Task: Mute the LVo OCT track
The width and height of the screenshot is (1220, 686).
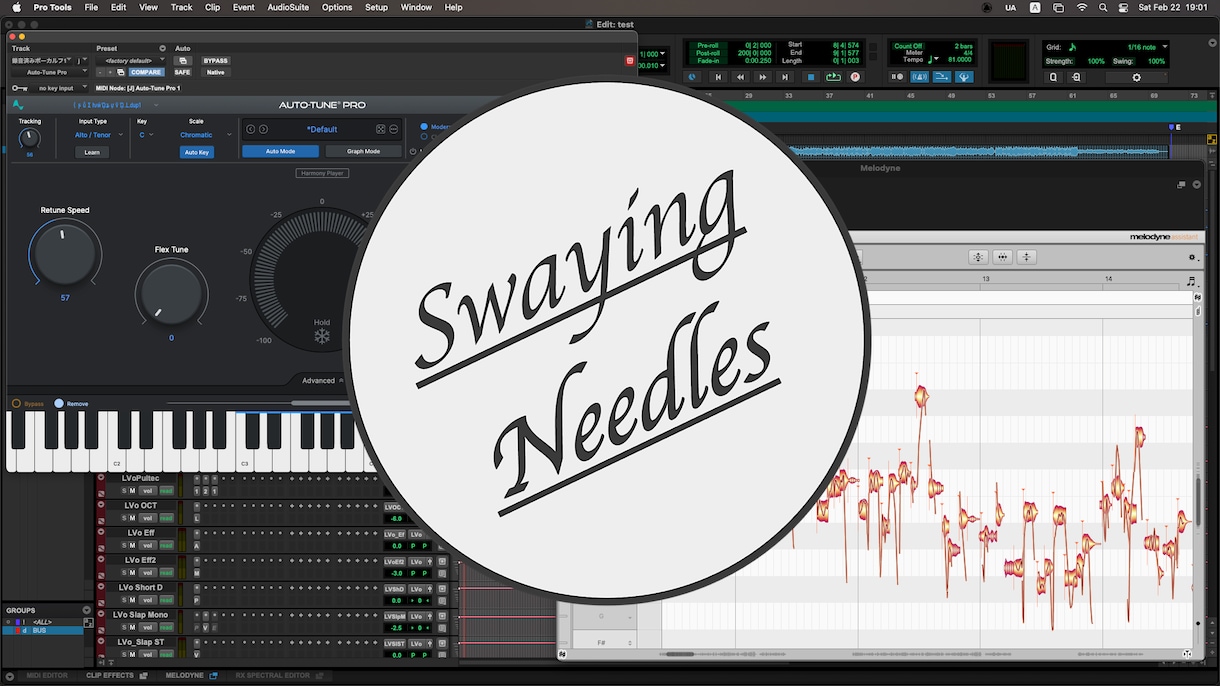Action: 132,518
